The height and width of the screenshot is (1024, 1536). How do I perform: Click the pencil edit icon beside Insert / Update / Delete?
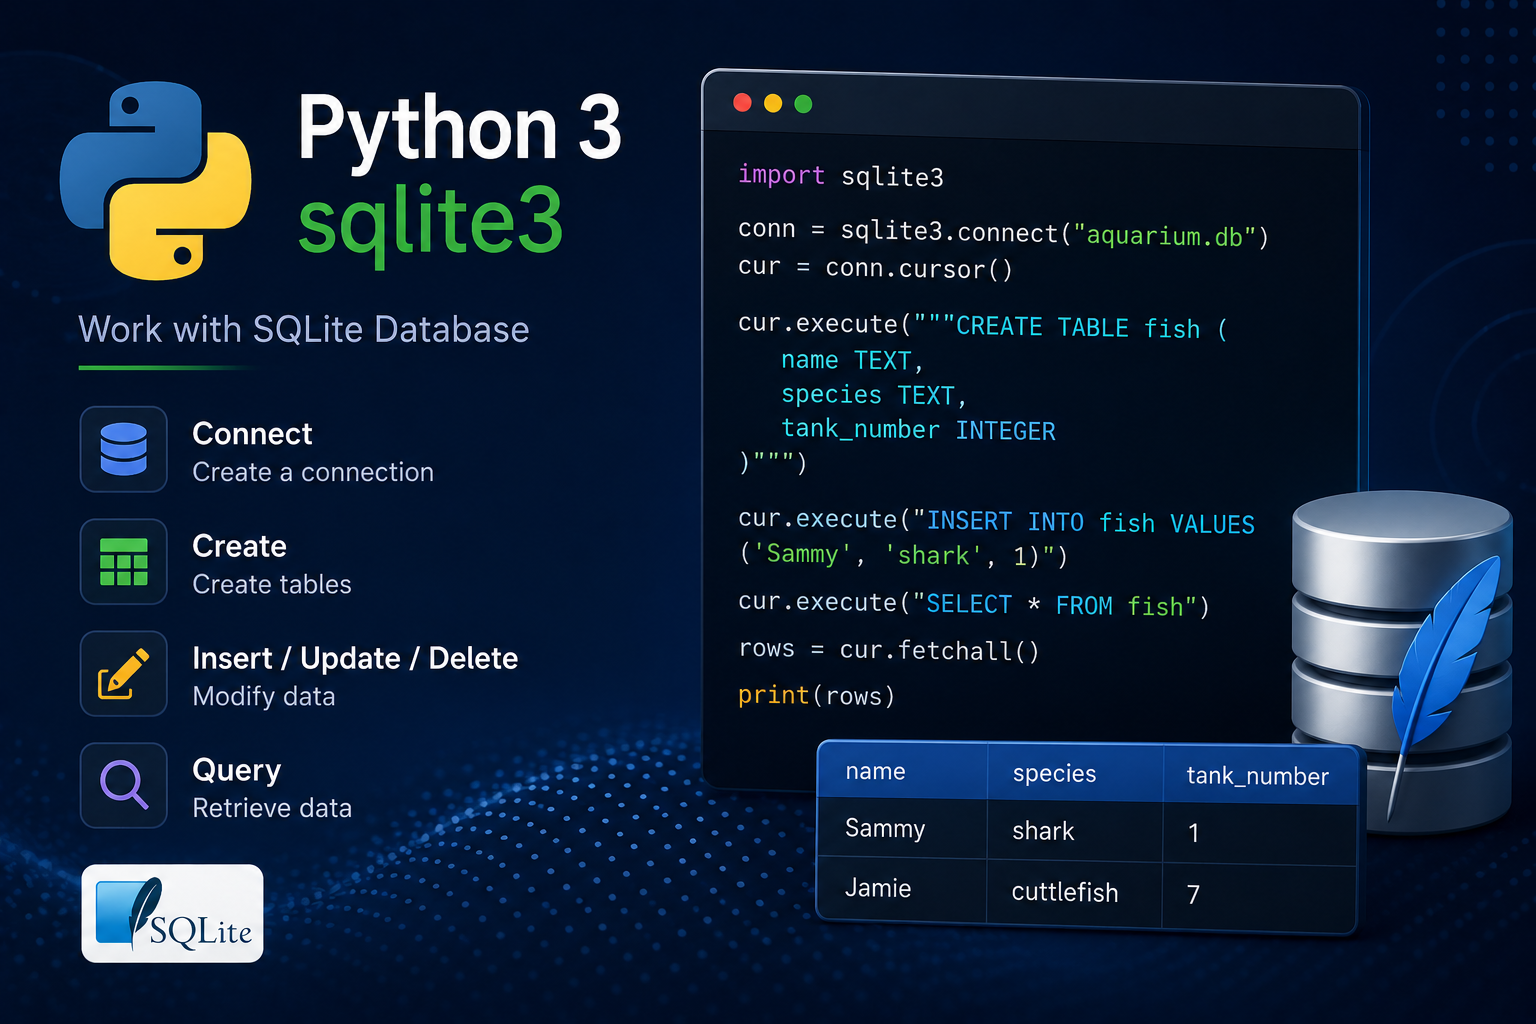click(124, 674)
